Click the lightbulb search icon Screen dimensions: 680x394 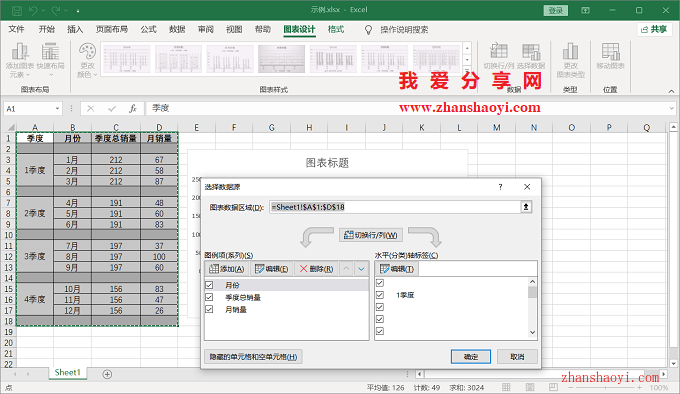tap(368, 29)
